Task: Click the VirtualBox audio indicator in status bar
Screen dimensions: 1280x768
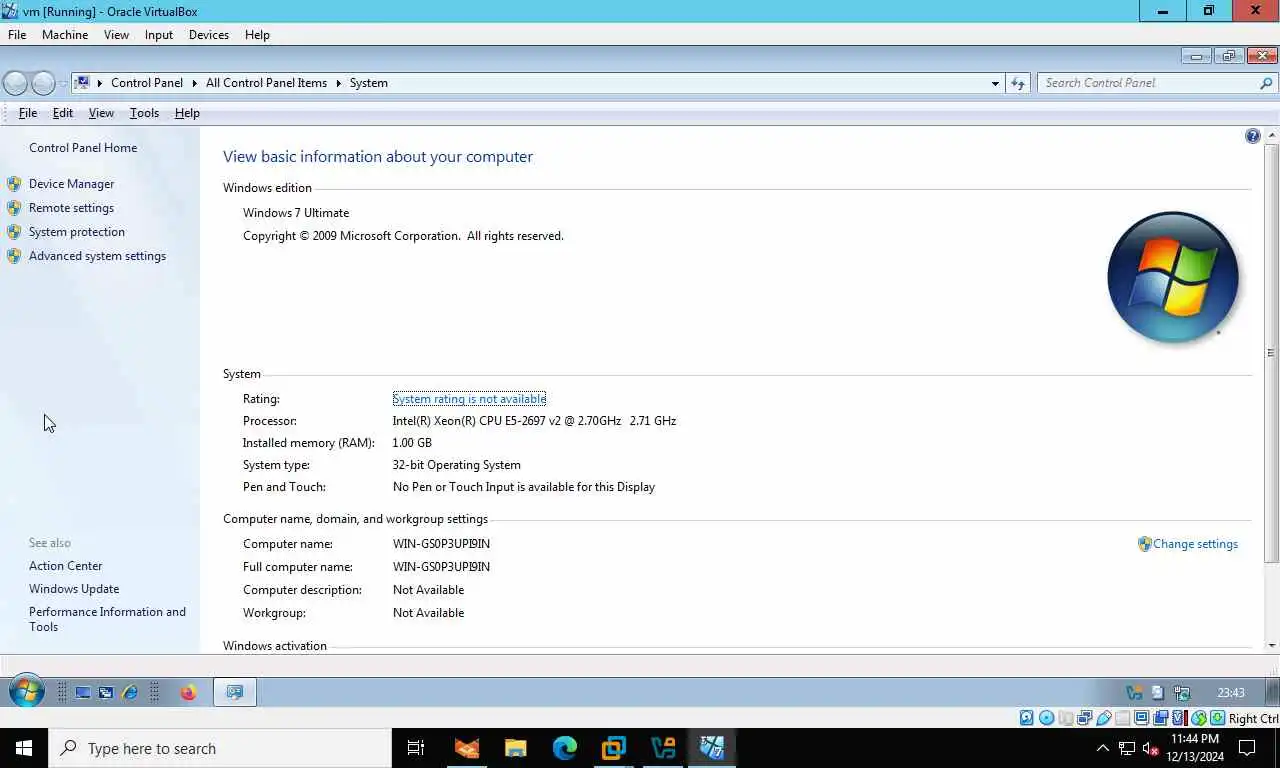Action: click(1065, 718)
